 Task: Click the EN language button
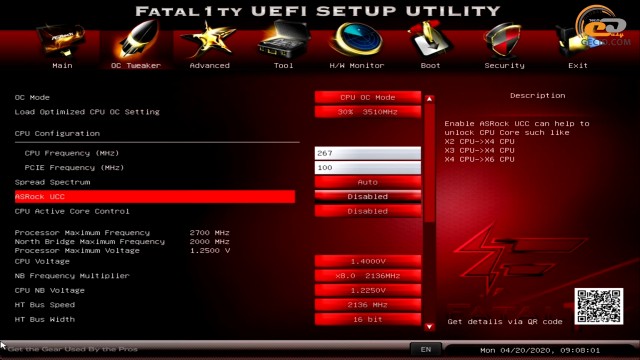pos(426,349)
